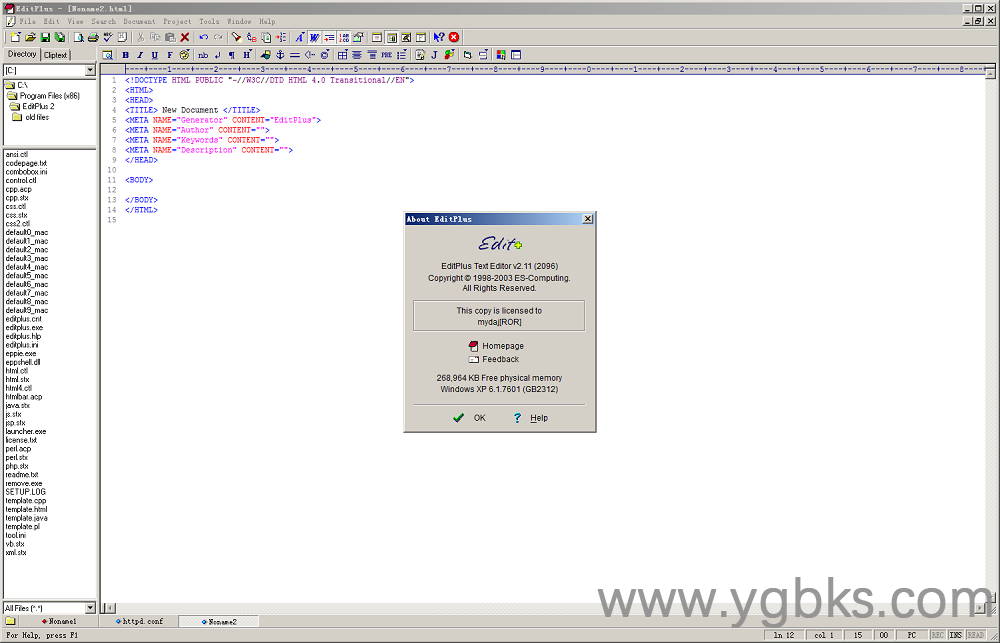The width and height of the screenshot is (1000, 643).
Task: Open the All Files filter dropdown
Action: pyautogui.click(x=90, y=608)
